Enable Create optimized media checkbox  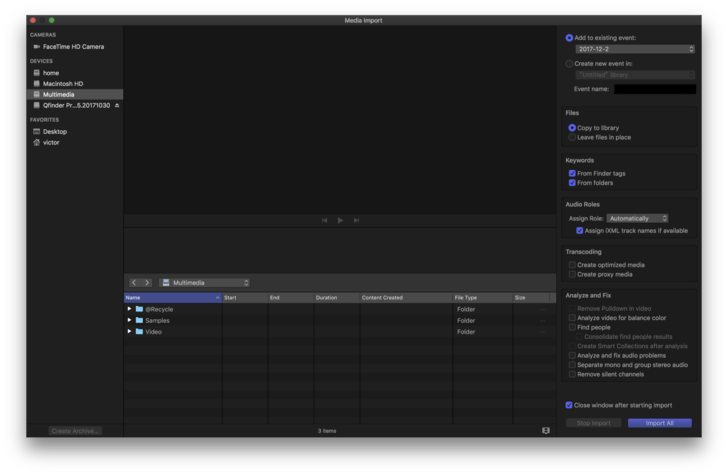pyautogui.click(x=572, y=265)
